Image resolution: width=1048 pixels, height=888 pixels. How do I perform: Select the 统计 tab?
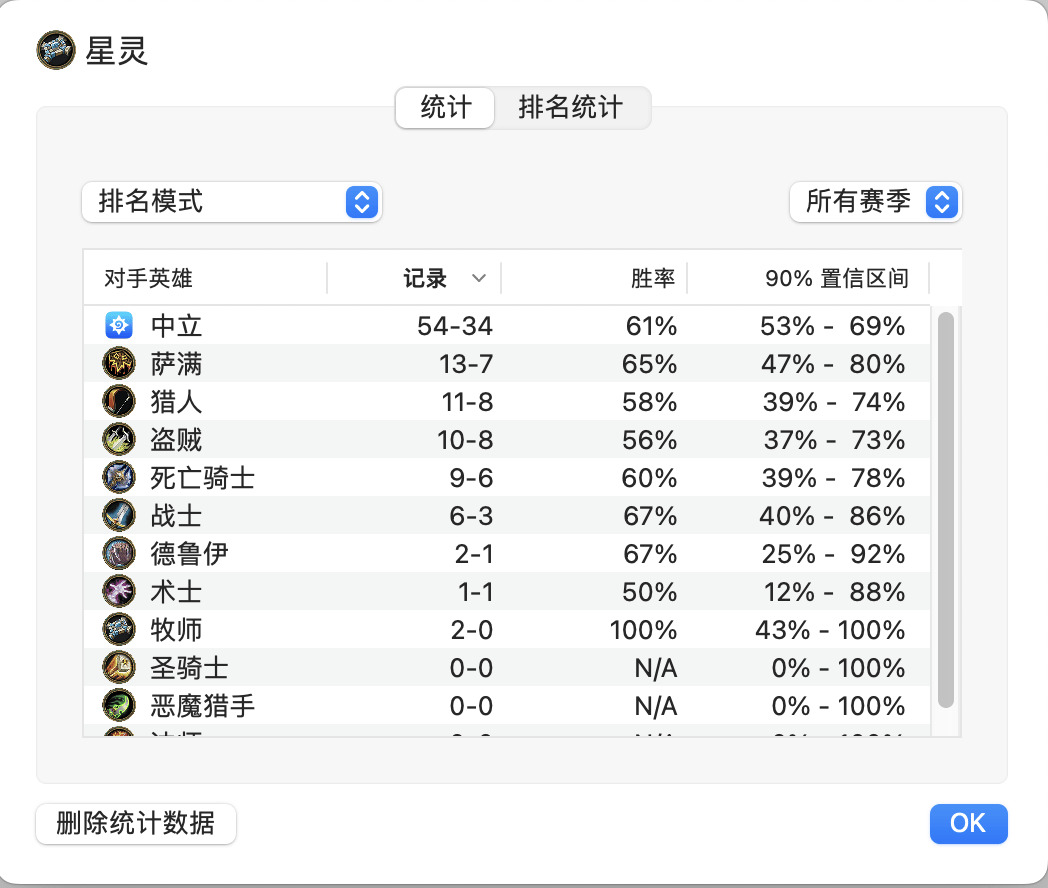click(x=445, y=108)
